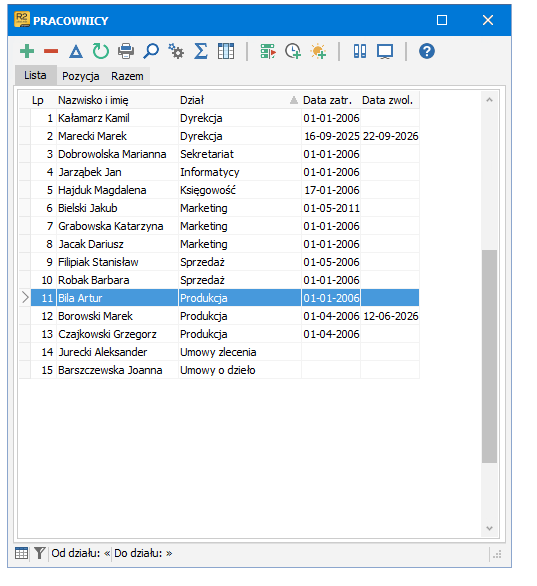The height and width of the screenshot is (586, 537).
Task: Open settings with the gears icon
Action: coord(176,51)
